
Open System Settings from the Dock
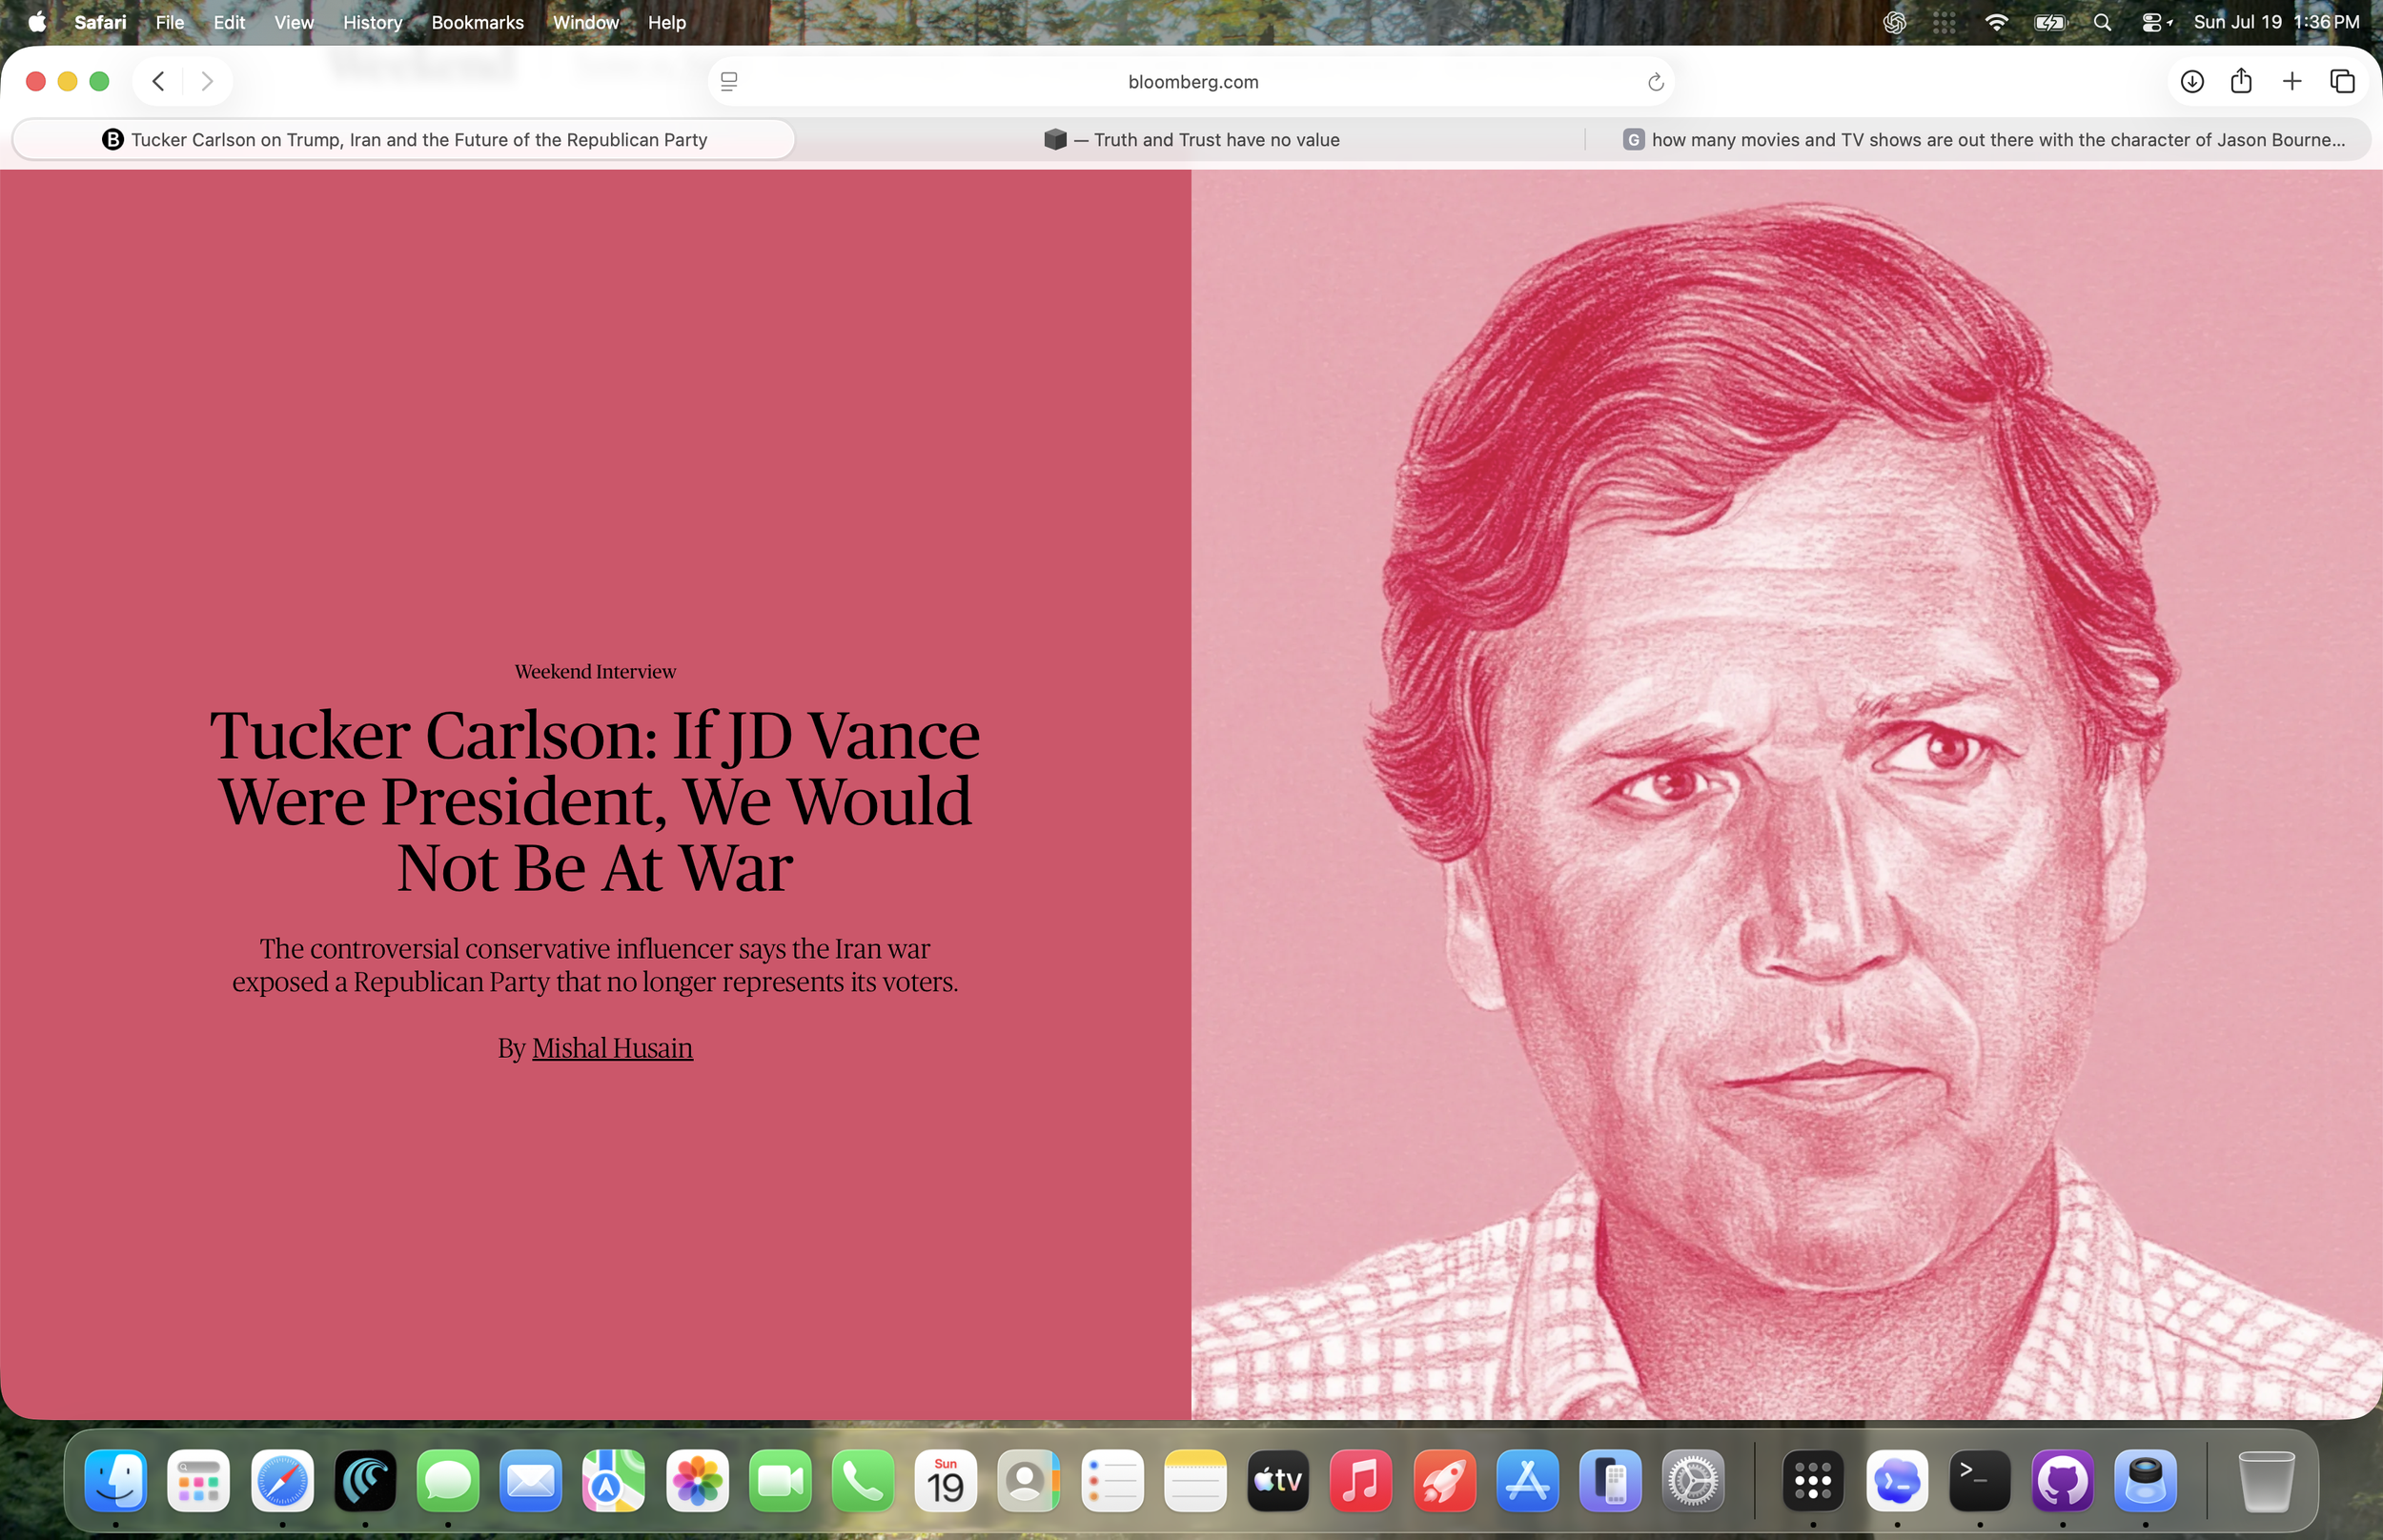1693,1481
